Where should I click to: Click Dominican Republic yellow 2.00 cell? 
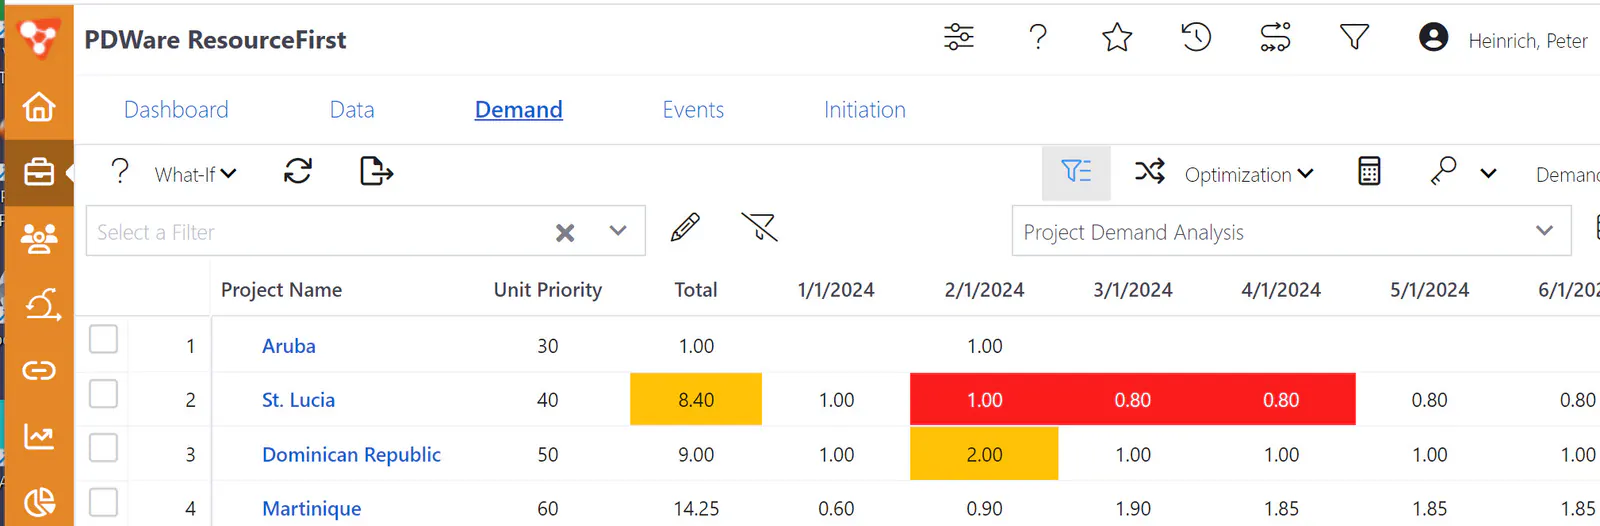[x=984, y=454]
